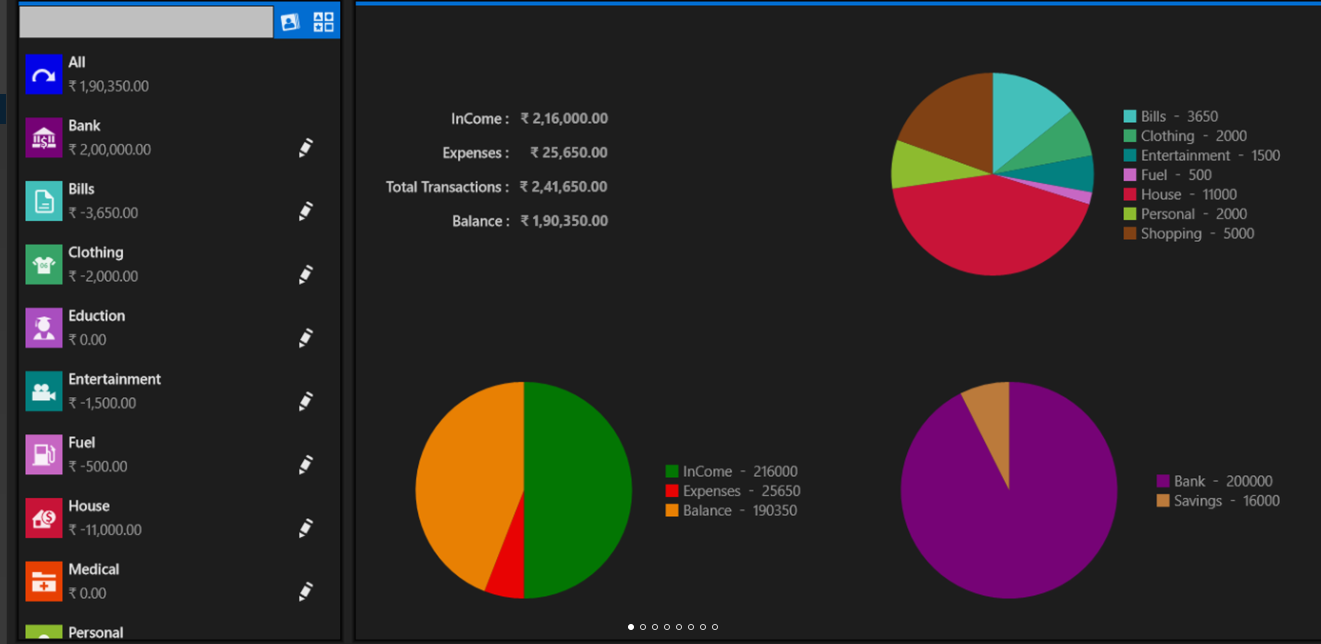Click the green InCome pie slice
The height and width of the screenshot is (644, 1321).
(x=578, y=490)
